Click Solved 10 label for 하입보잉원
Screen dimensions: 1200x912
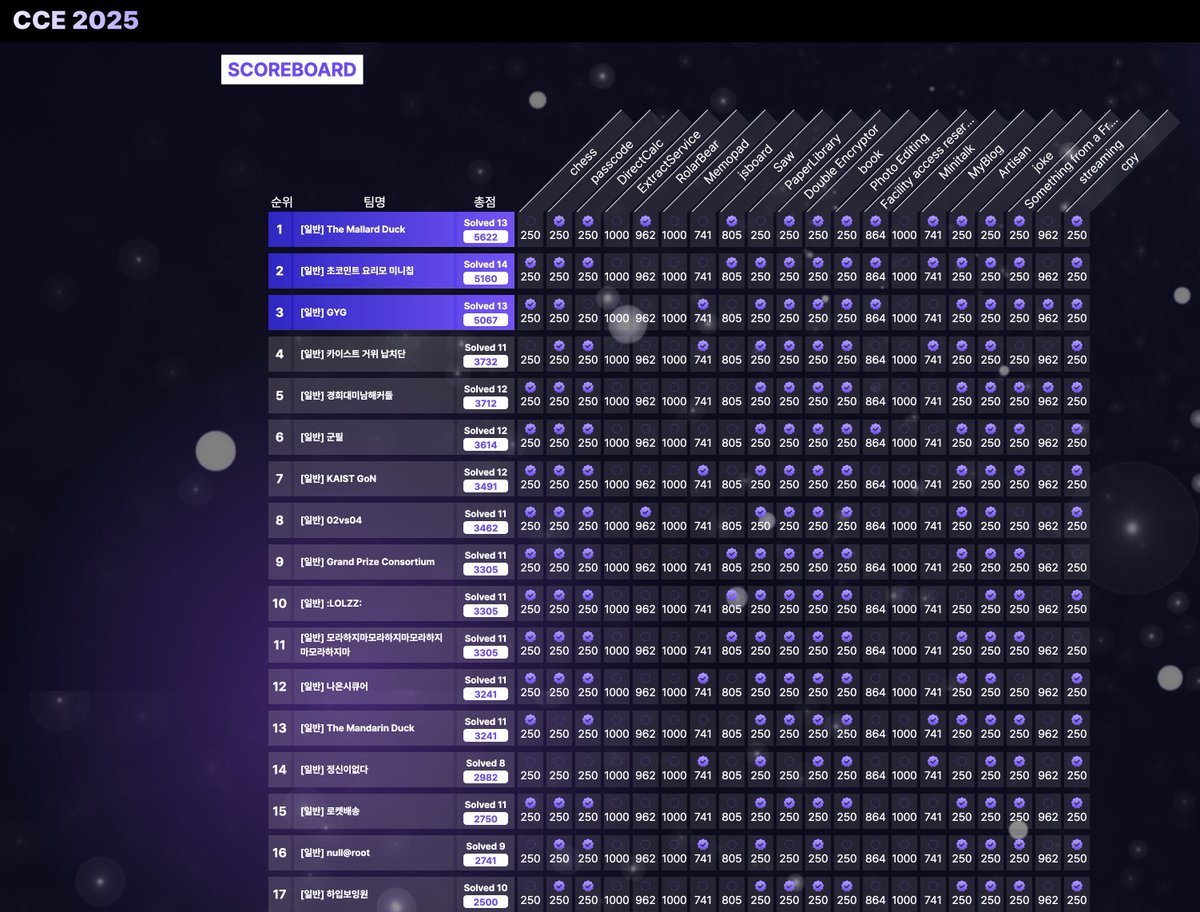tap(486, 888)
